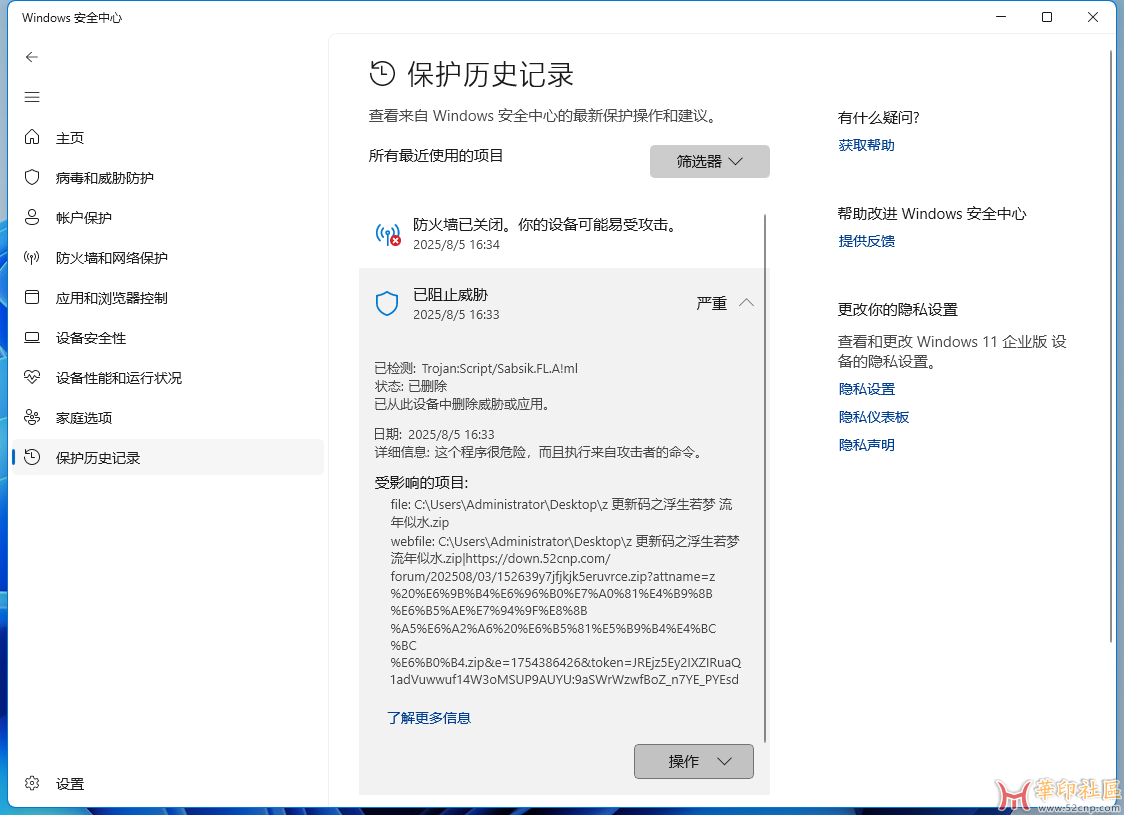Collapse the 已阻止威胁 entry chevron
This screenshot has width=1124, height=815.
tap(746, 302)
